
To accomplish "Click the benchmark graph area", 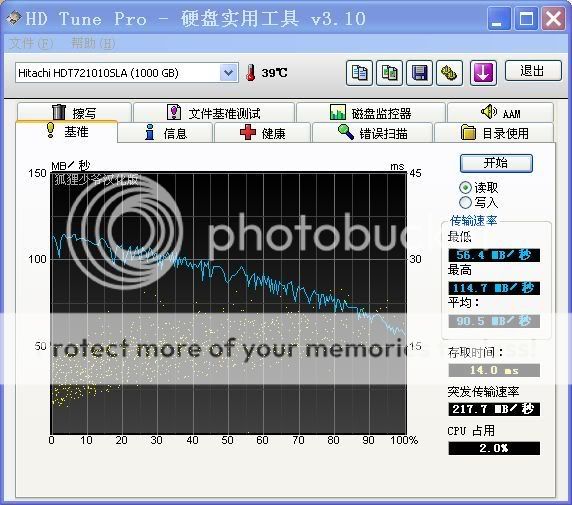I will [x=228, y=303].
